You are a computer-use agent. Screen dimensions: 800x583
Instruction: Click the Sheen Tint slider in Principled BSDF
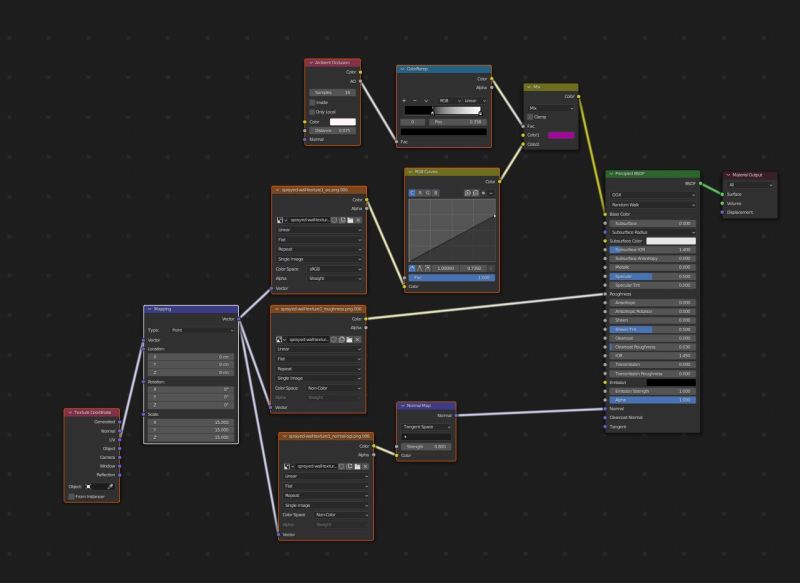tap(653, 329)
